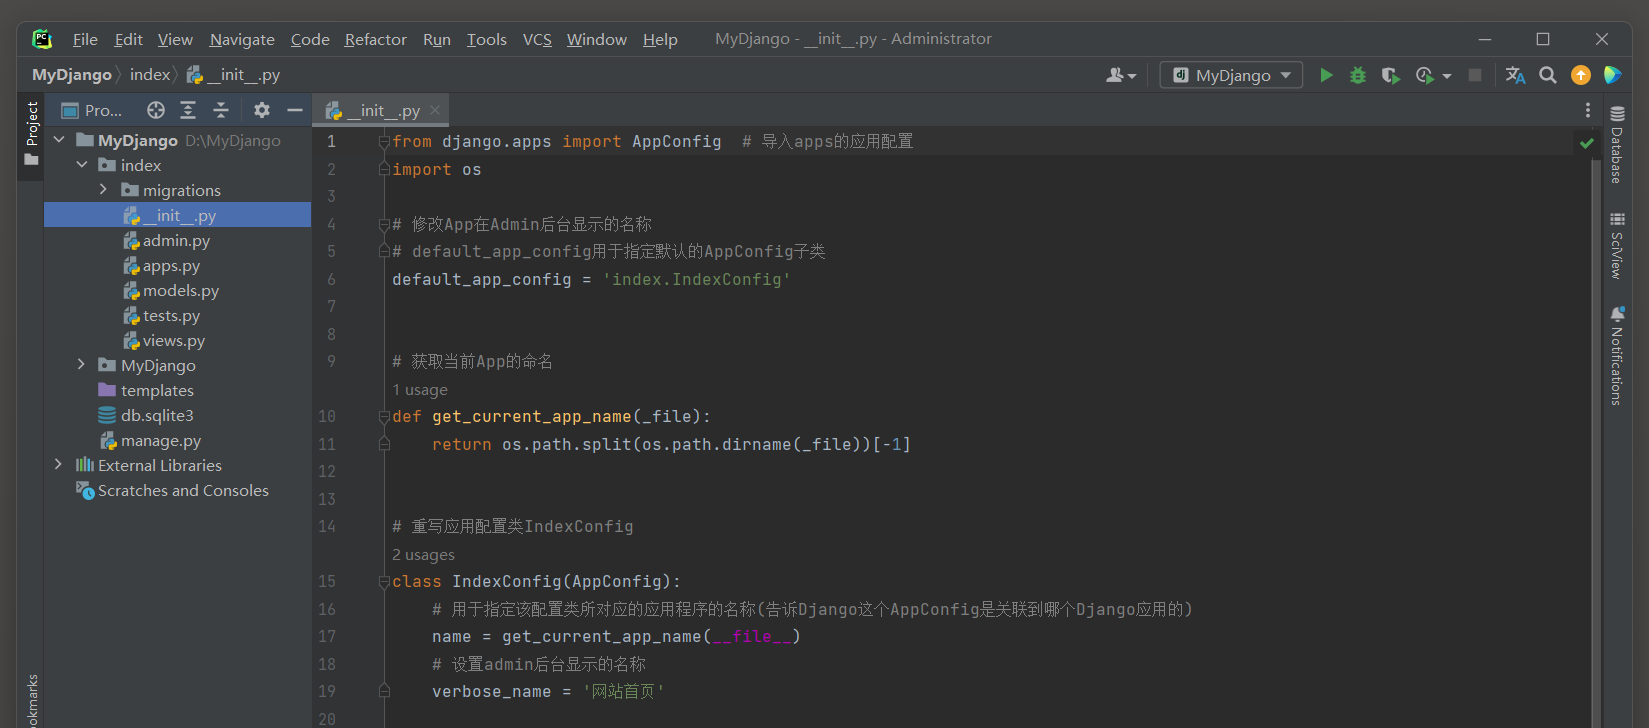Screen dimensions: 1649x728
Task: Click the PyCharm logo icon
Action: click(x=41, y=39)
